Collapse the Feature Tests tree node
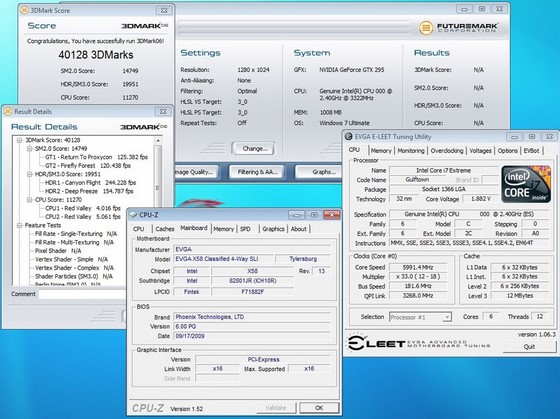The height and width of the screenshot is (419, 560). [x=20, y=225]
